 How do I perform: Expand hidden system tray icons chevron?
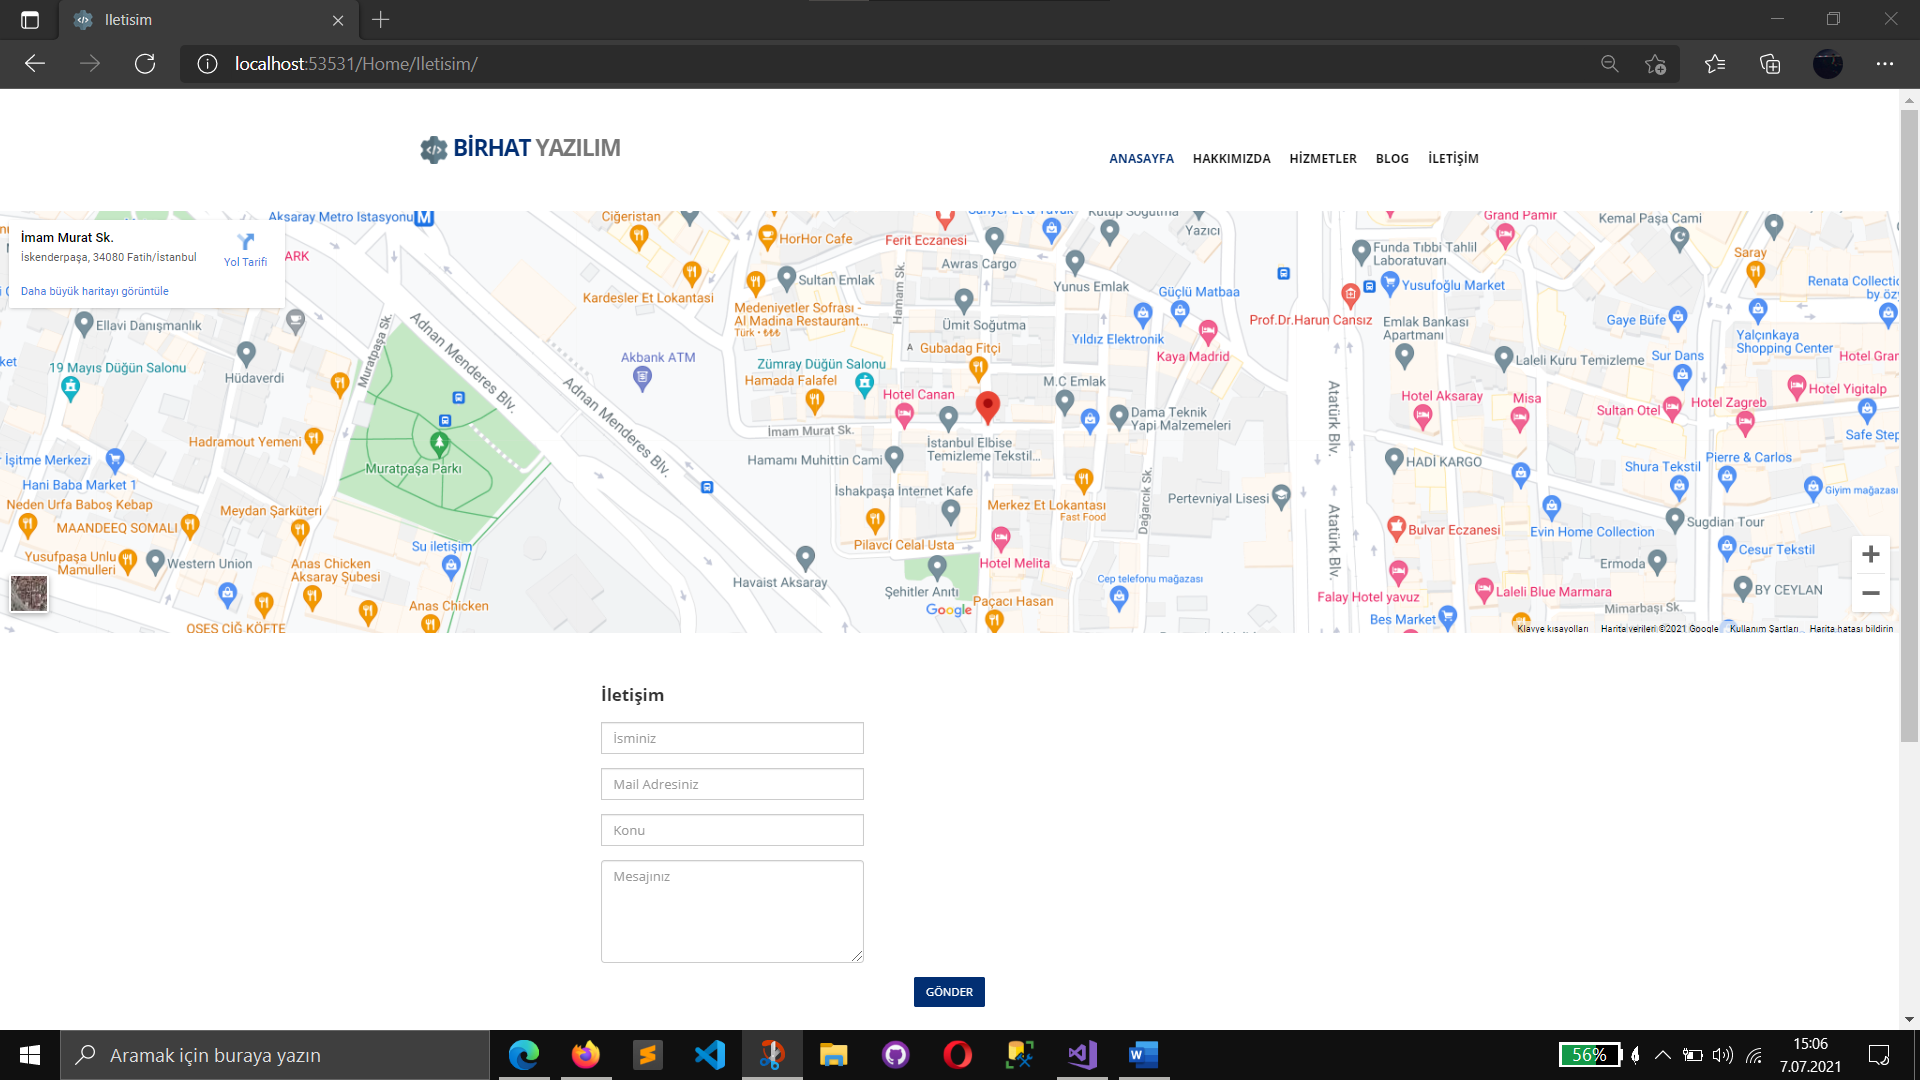click(1662, 1055)
